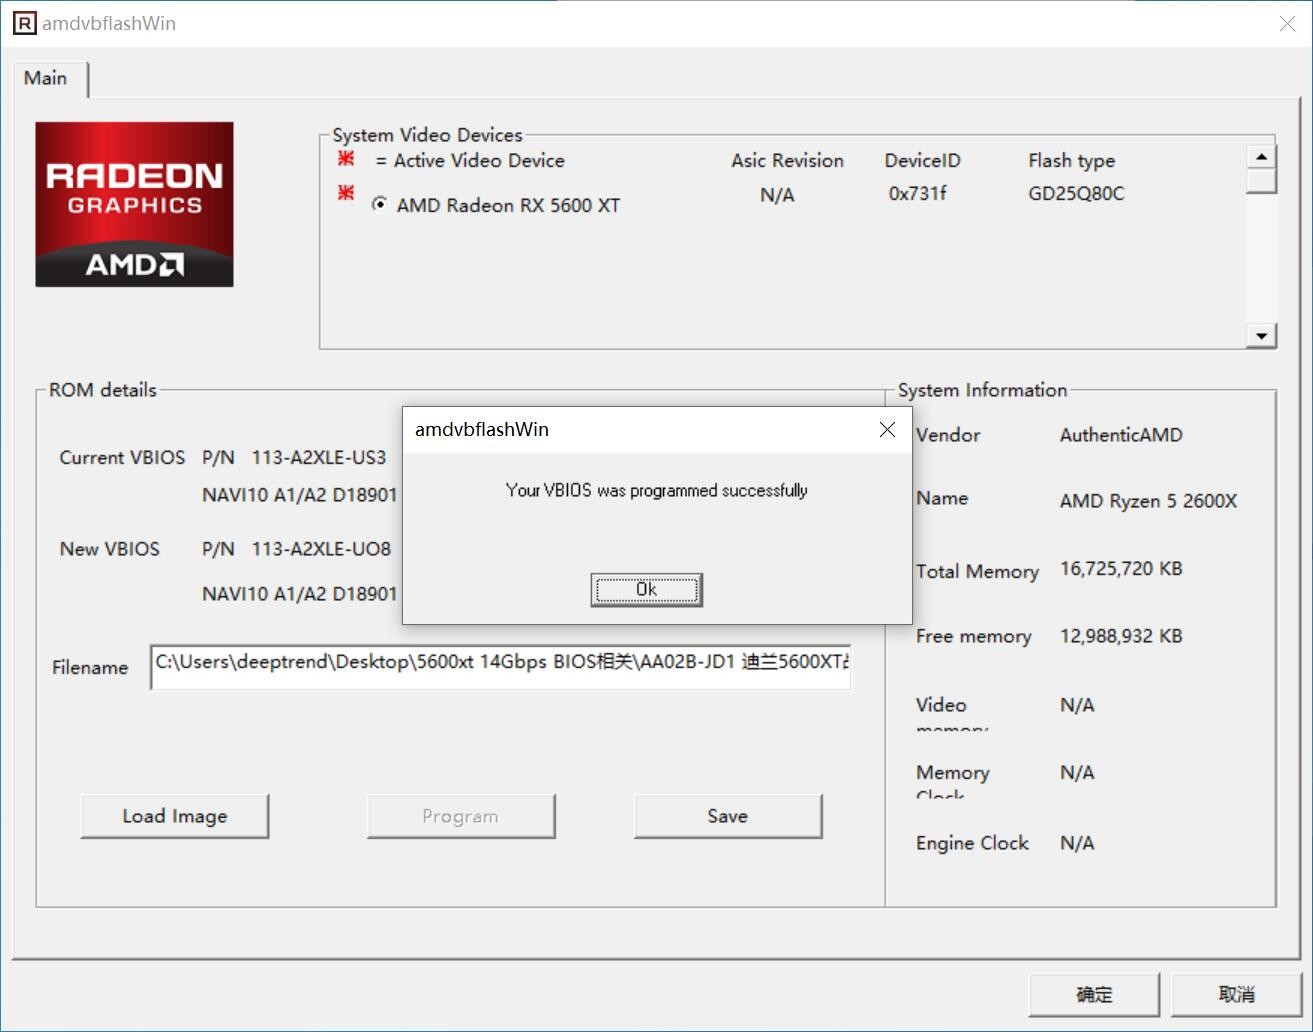The image size is (1313, 1032).
Task: Focus the Filename path field
Action: (x=500, y=667)
